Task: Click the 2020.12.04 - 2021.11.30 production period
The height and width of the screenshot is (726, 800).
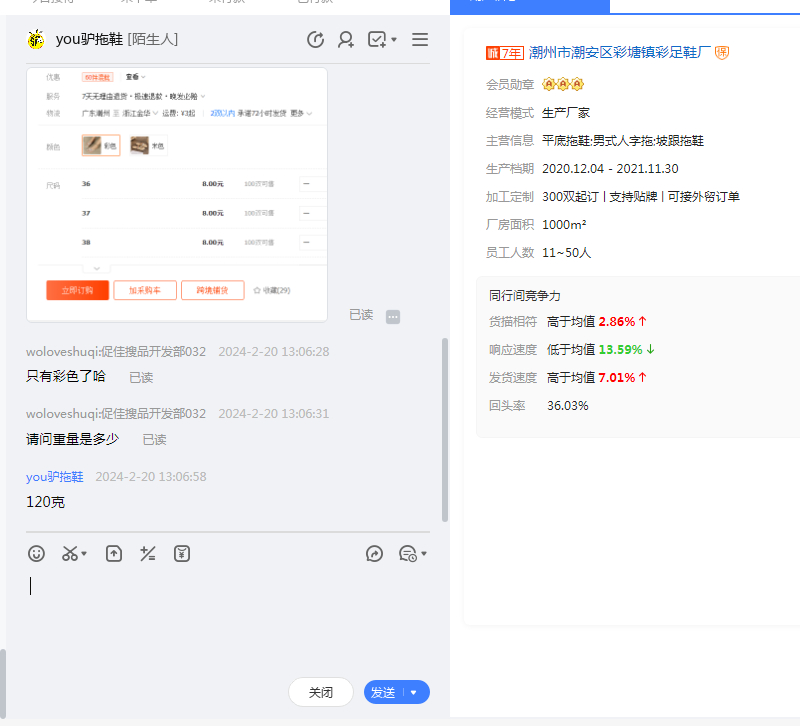Action: tap(610, 168)
